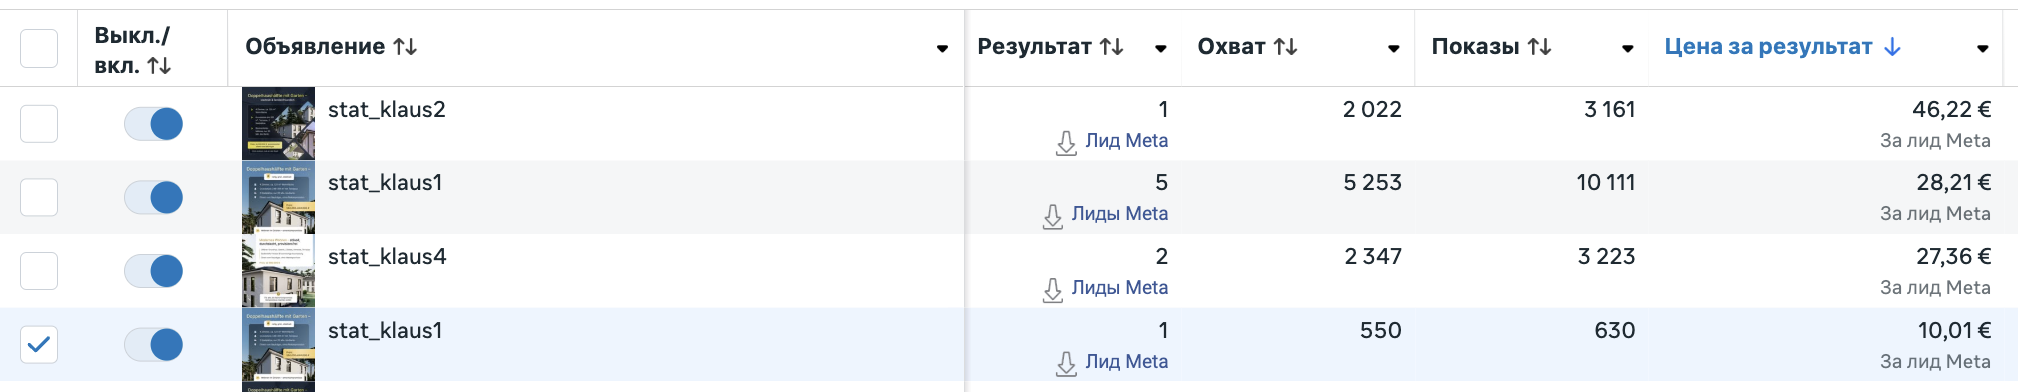
Task: Tick the select-all checkbox in header
Action: pyautogui.click(x=39, y=48)
